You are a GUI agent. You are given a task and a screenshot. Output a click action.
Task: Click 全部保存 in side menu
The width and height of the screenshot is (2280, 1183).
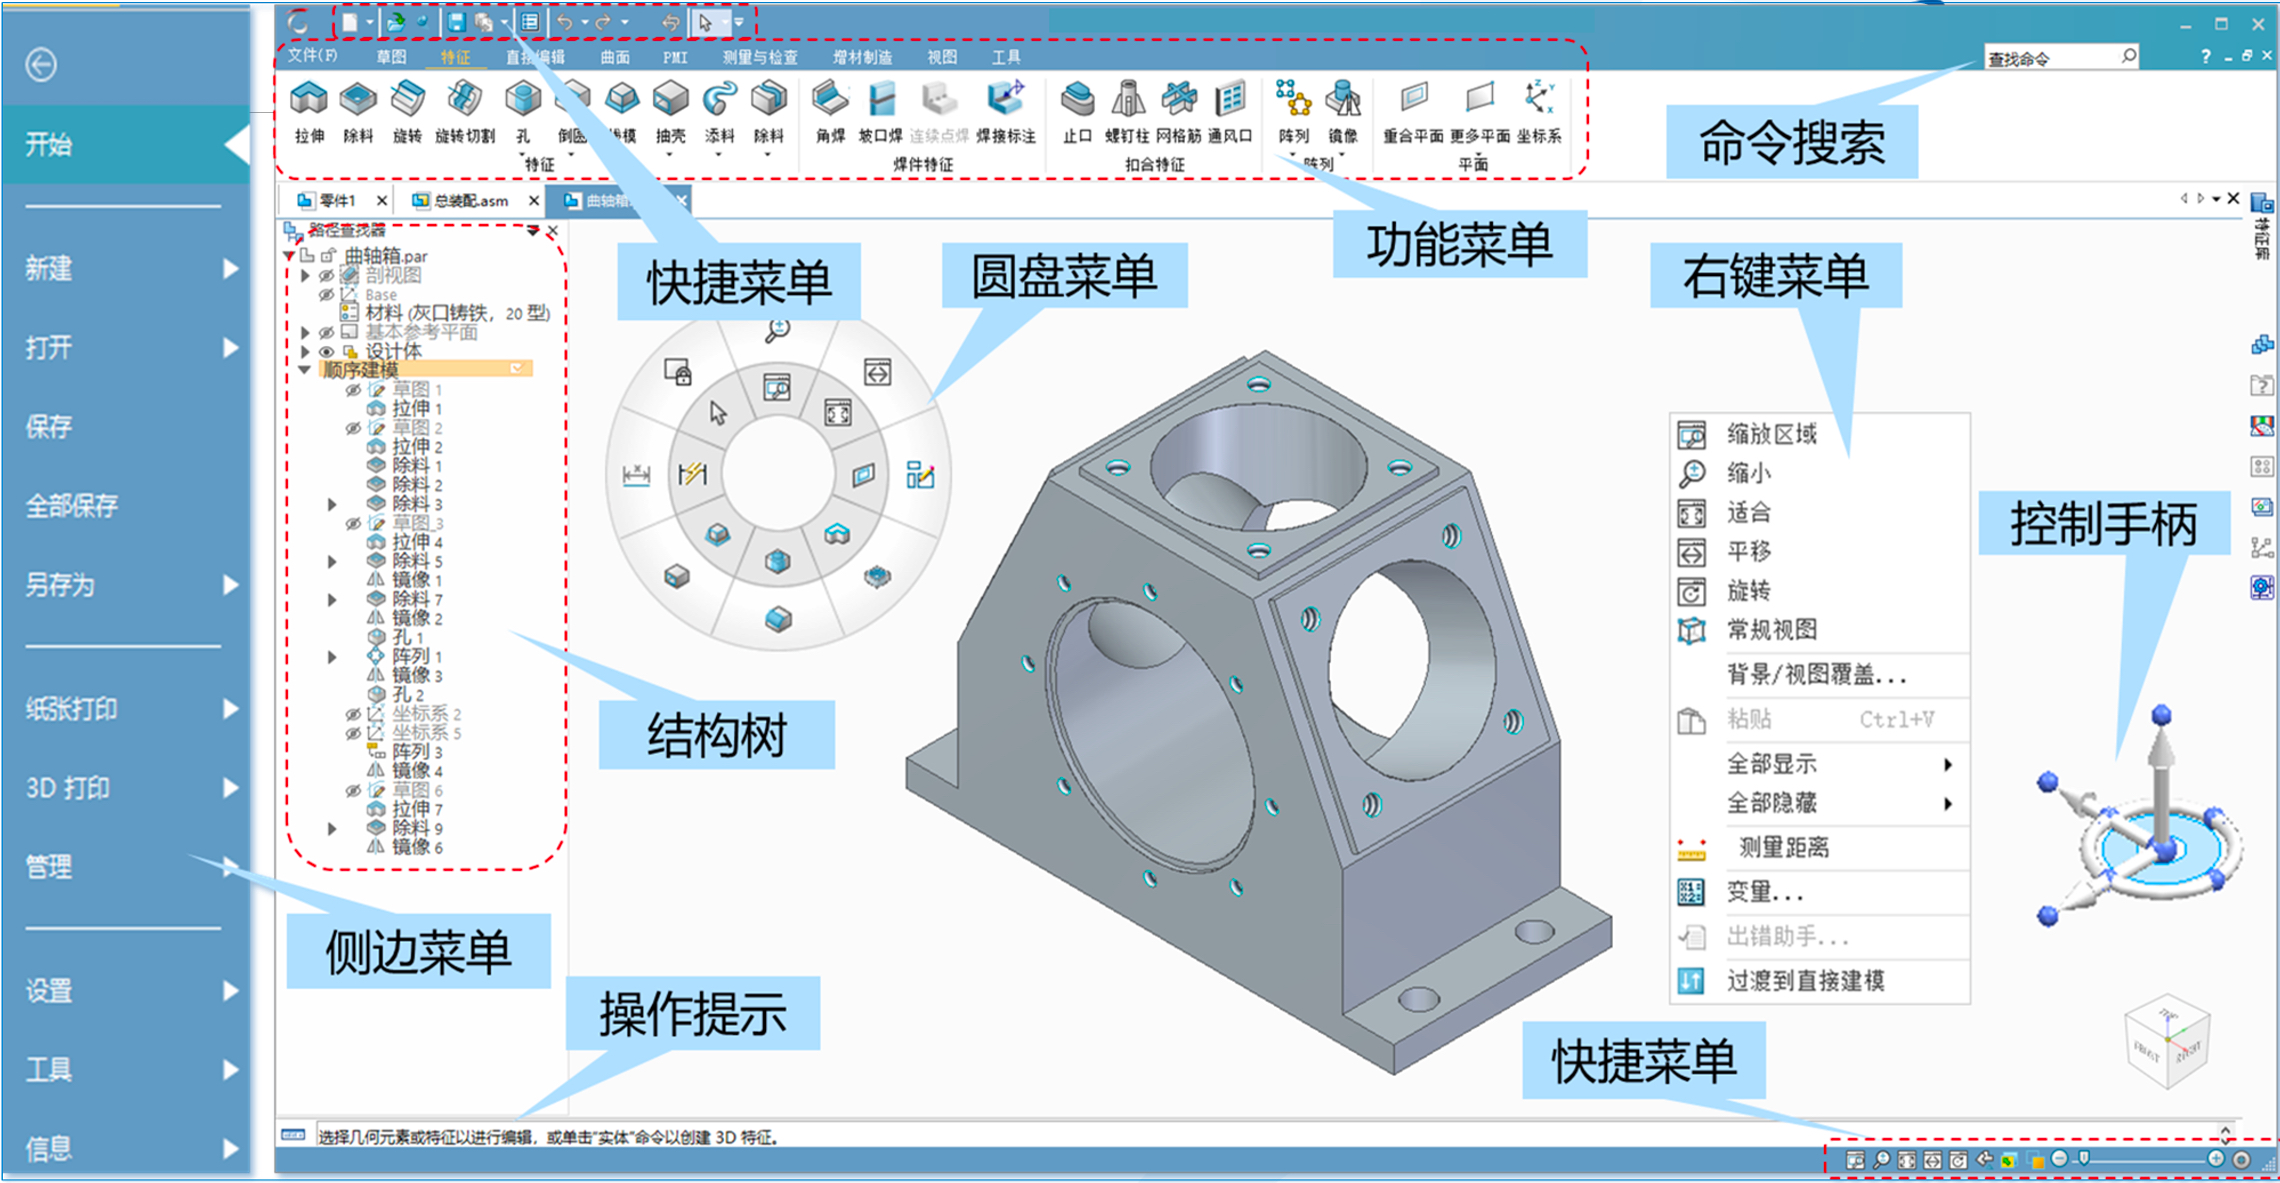point(72,506)
